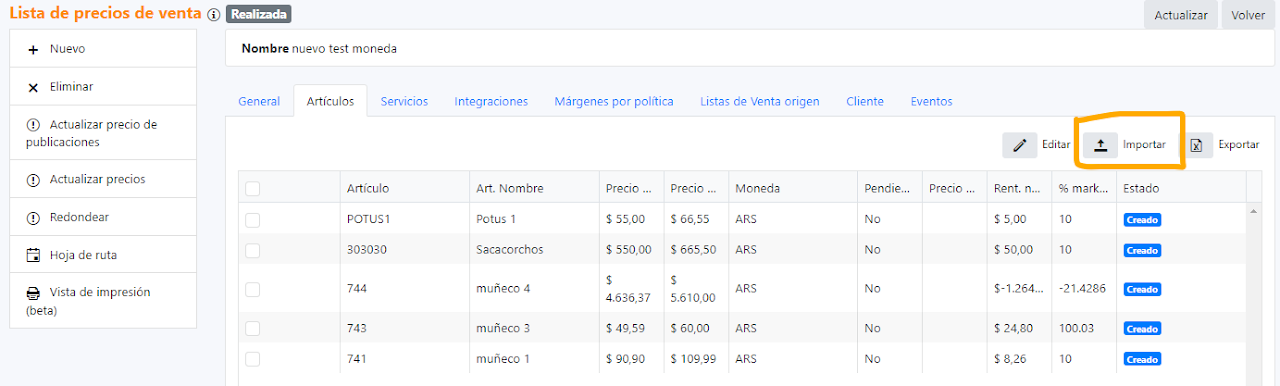
Task: Click the Eliminar sidebar label
Action: (x=71, y=87)
